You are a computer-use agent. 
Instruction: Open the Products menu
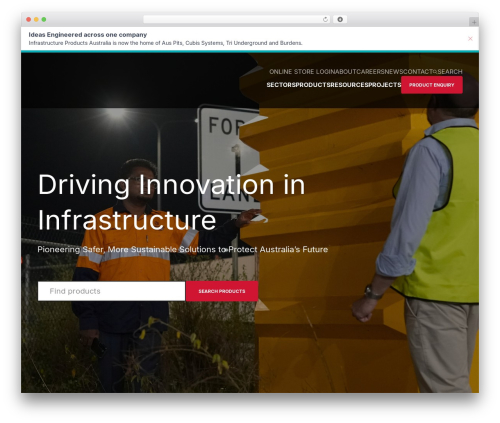point(313,85)
